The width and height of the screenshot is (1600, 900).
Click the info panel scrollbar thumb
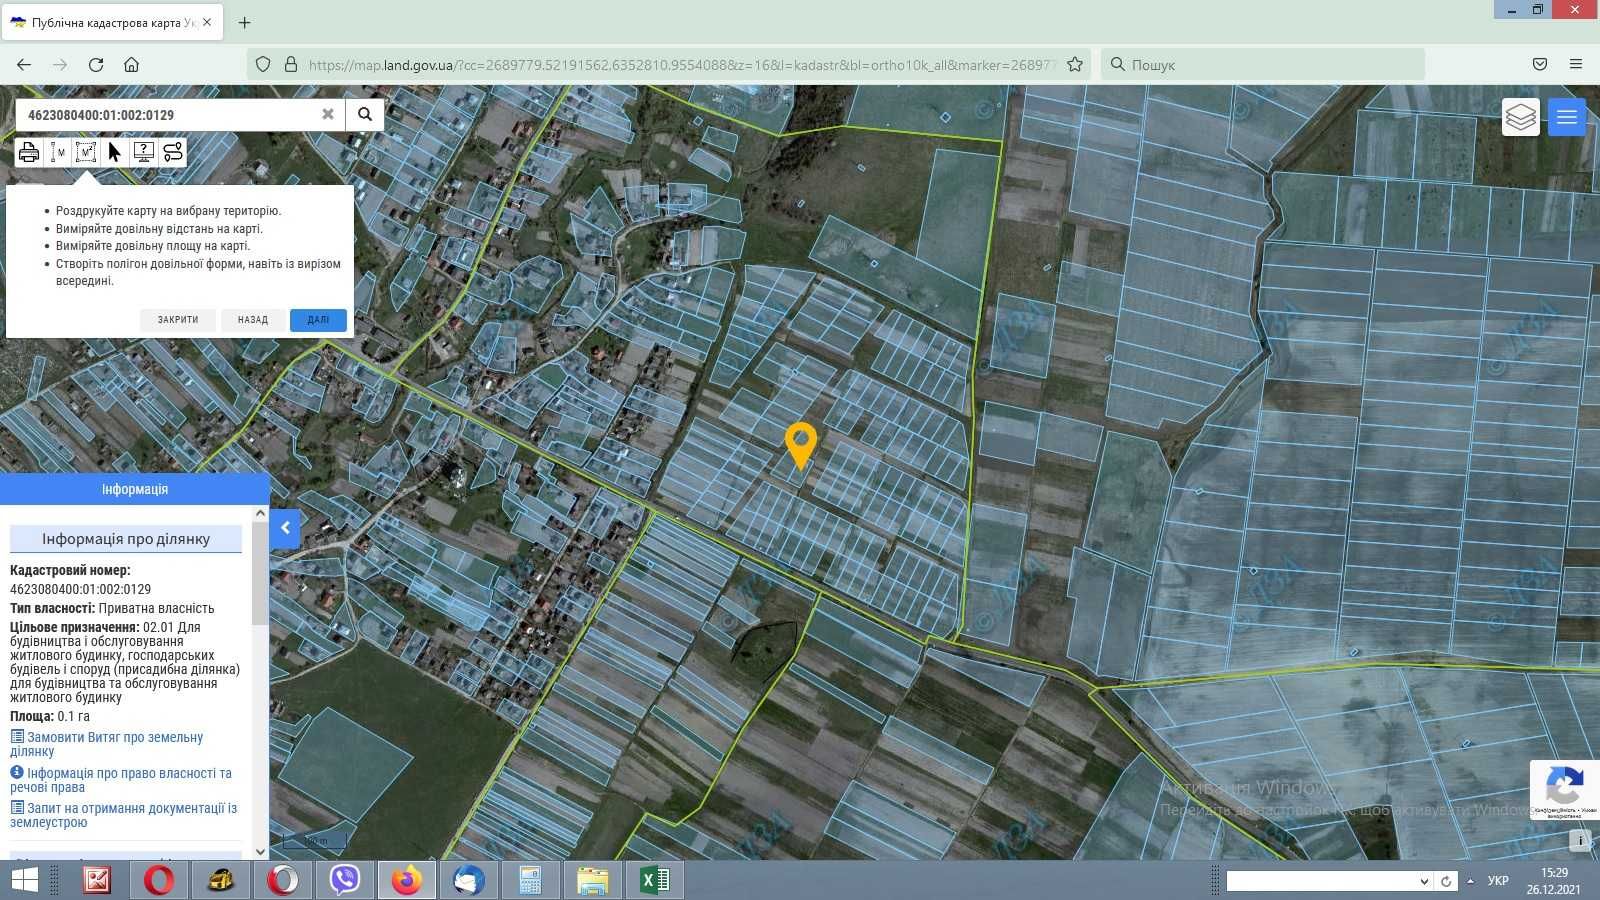click(260, 573)
